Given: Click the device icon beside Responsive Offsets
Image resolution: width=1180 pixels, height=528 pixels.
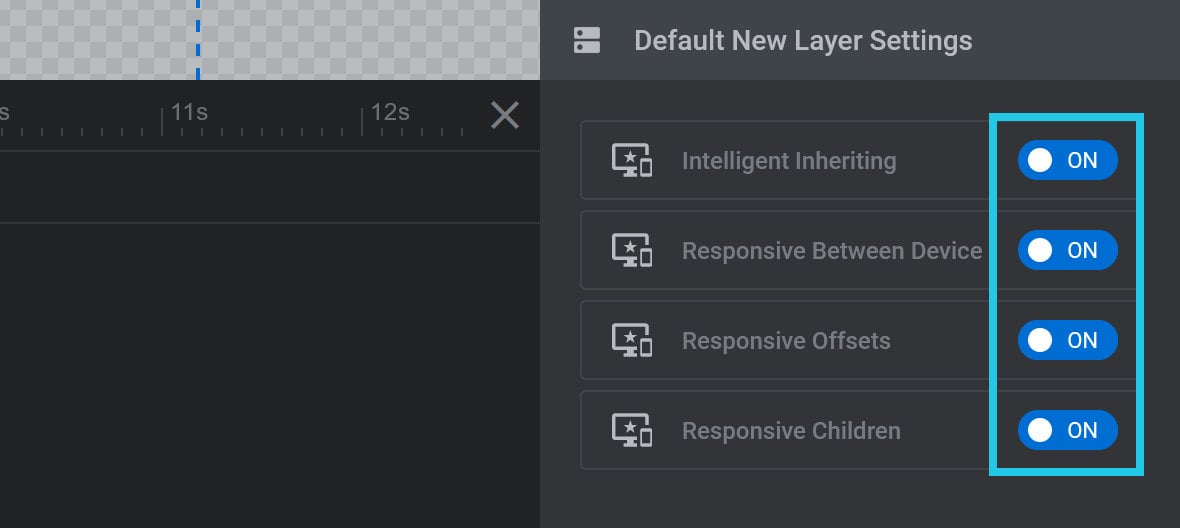Looking at the screenshot, I should coord(631,340).
